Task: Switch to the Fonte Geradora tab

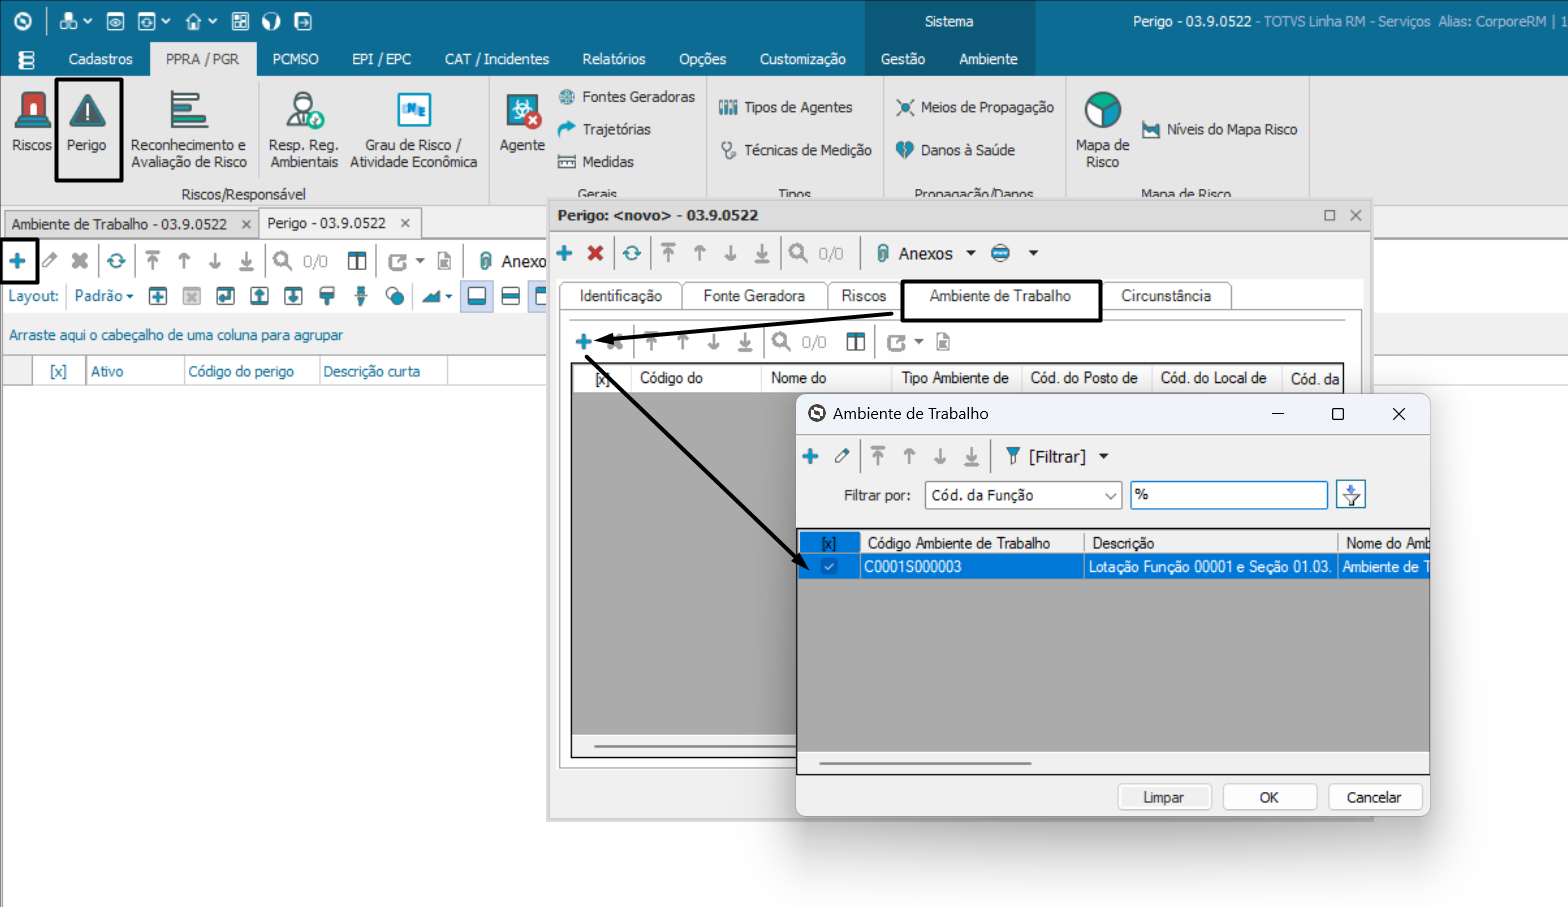Action: pos(753,296)
